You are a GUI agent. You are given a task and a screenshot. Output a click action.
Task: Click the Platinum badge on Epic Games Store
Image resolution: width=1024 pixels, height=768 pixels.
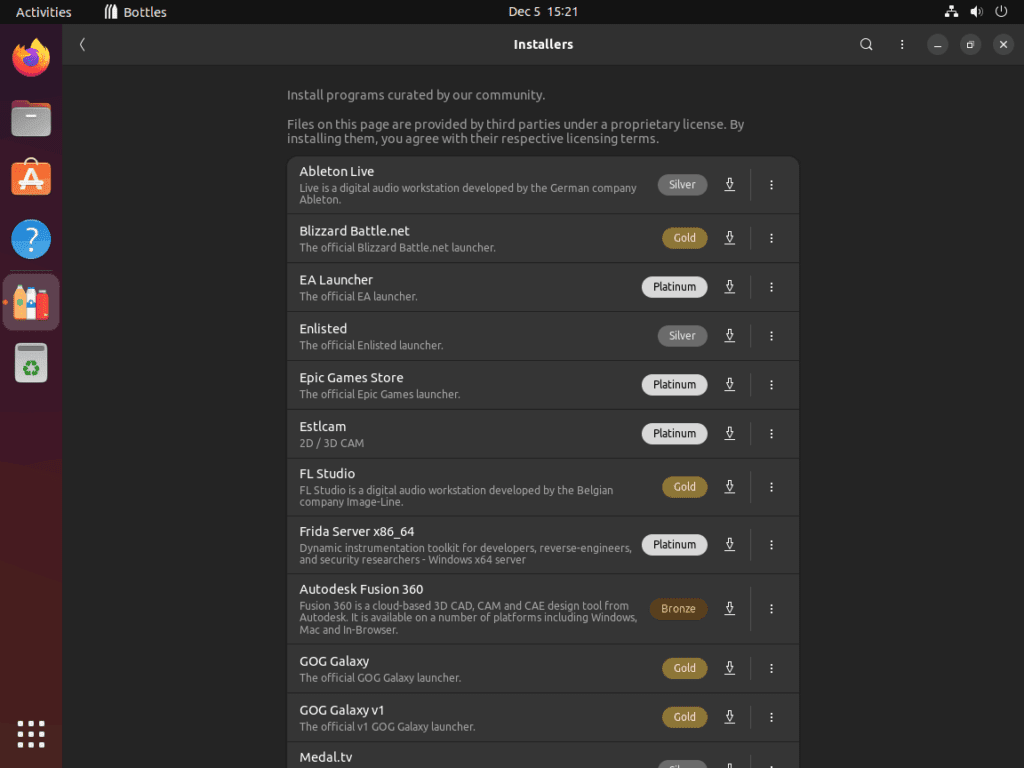[x=674, y=385]
